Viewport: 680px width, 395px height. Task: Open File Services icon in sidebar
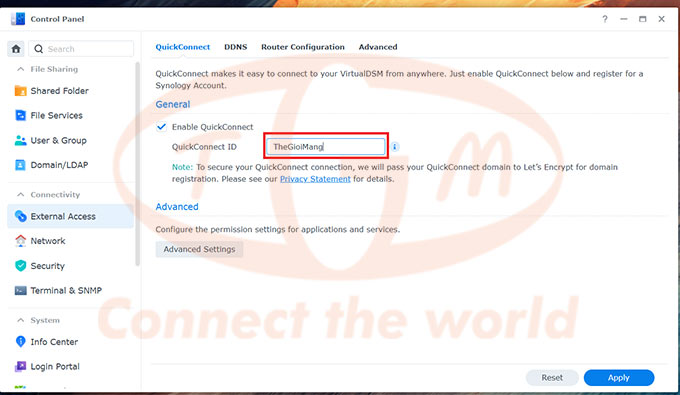click(x=20, y=115)
